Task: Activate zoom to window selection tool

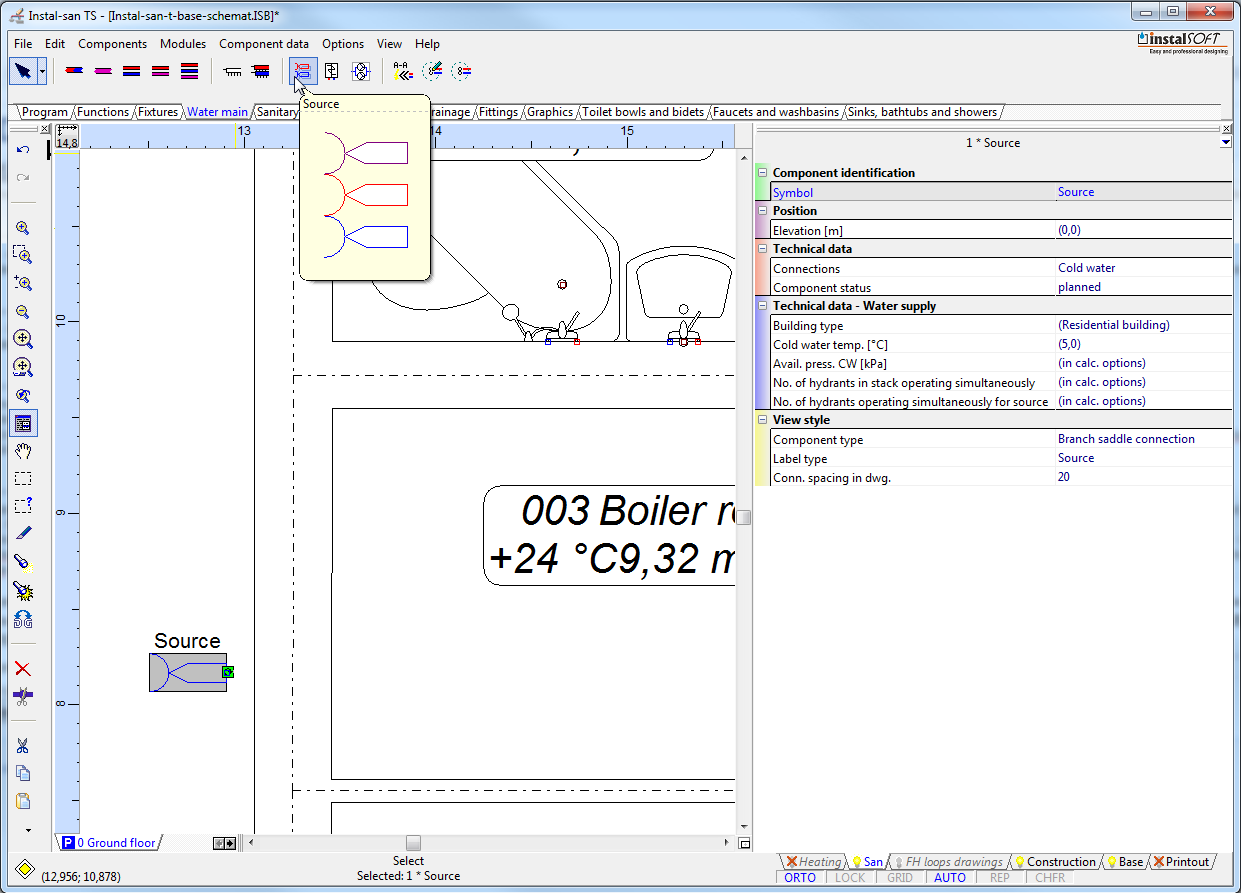Action: 23,255
